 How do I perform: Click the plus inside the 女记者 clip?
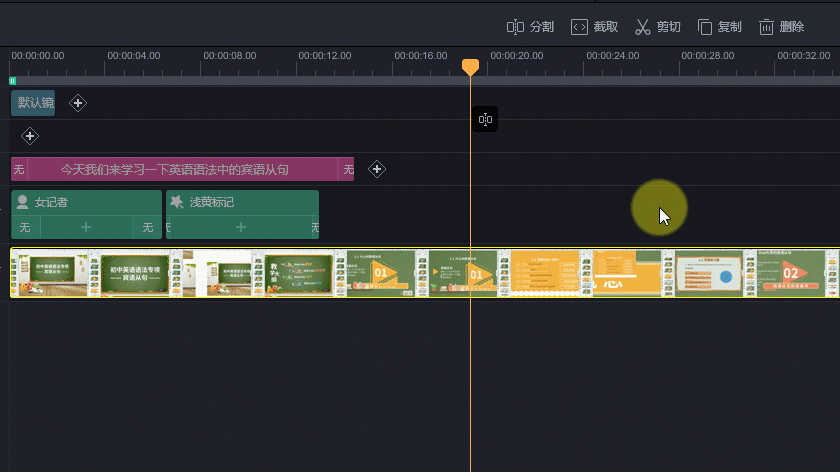pyautogui.click(x=86, y=228)
